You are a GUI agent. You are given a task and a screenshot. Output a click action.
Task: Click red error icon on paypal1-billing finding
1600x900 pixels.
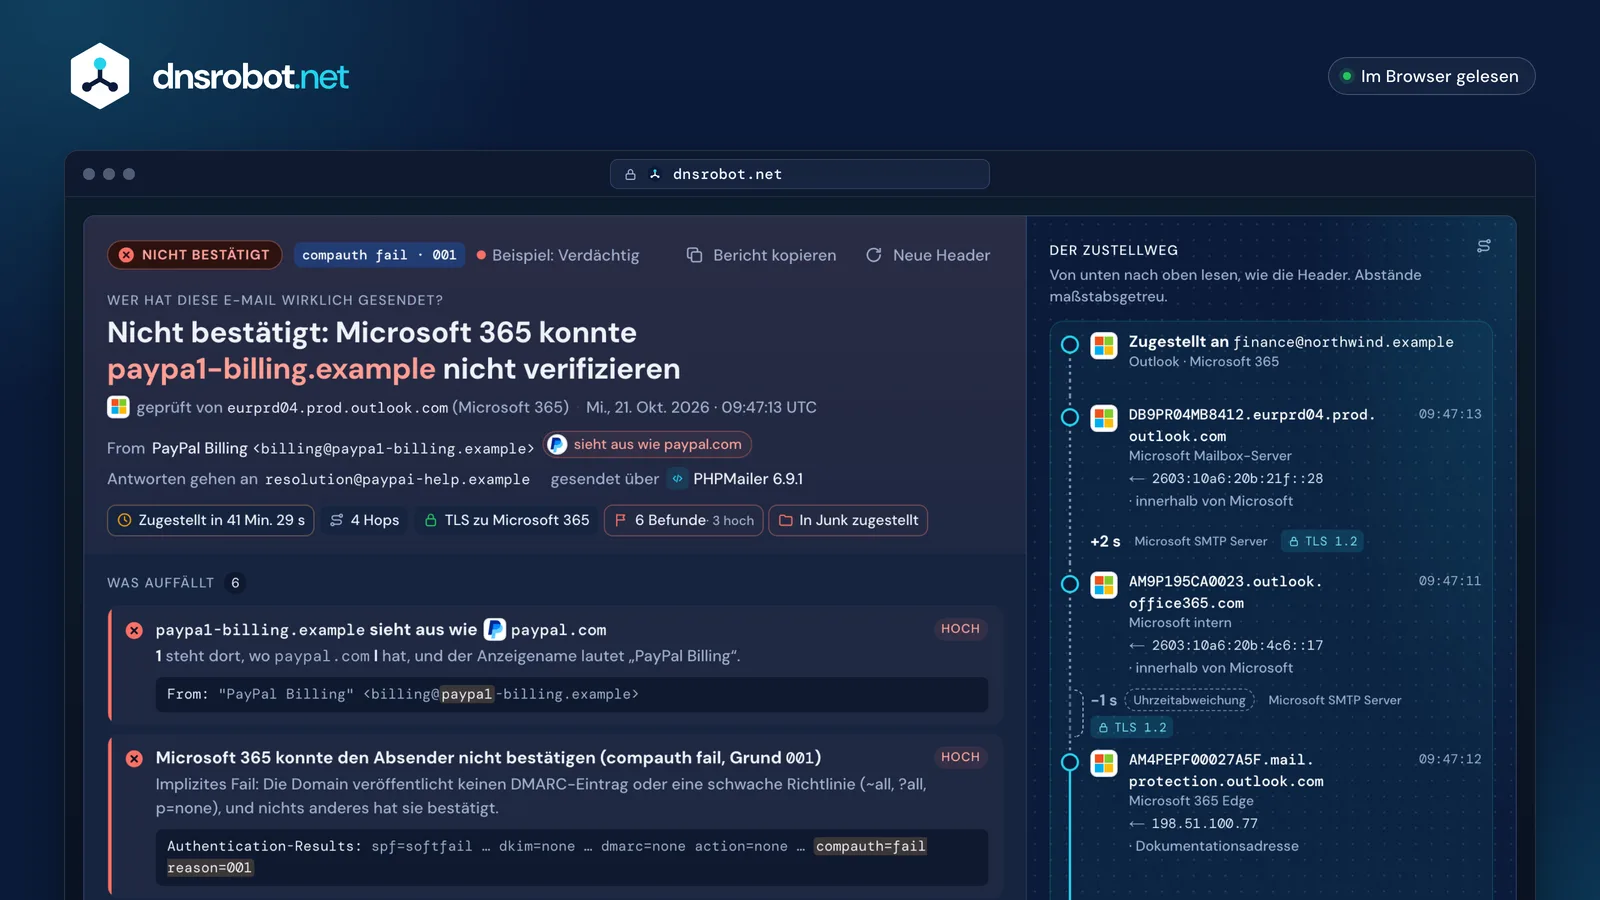point(134,630)
